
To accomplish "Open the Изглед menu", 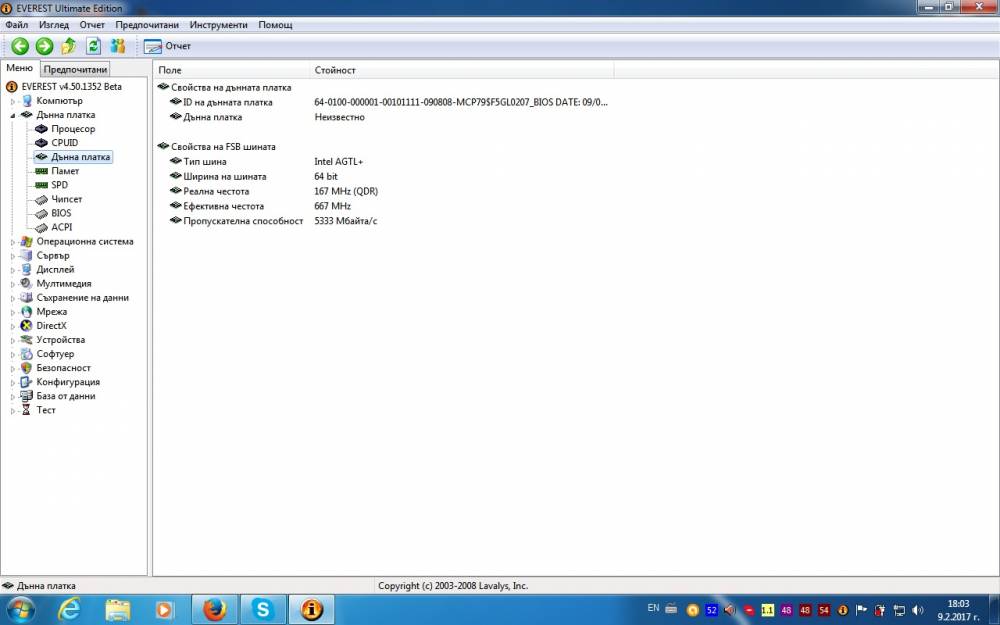I will pos(54,25).
